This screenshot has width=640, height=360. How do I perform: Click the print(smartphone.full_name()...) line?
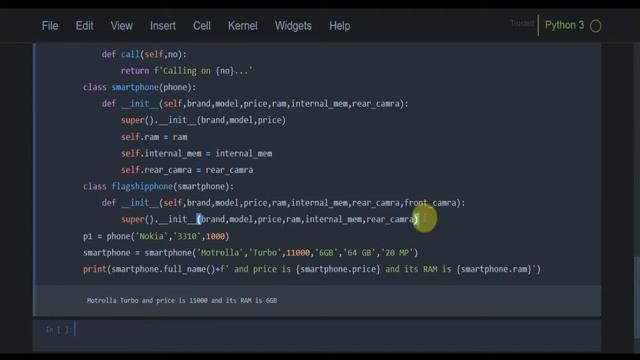312,269
